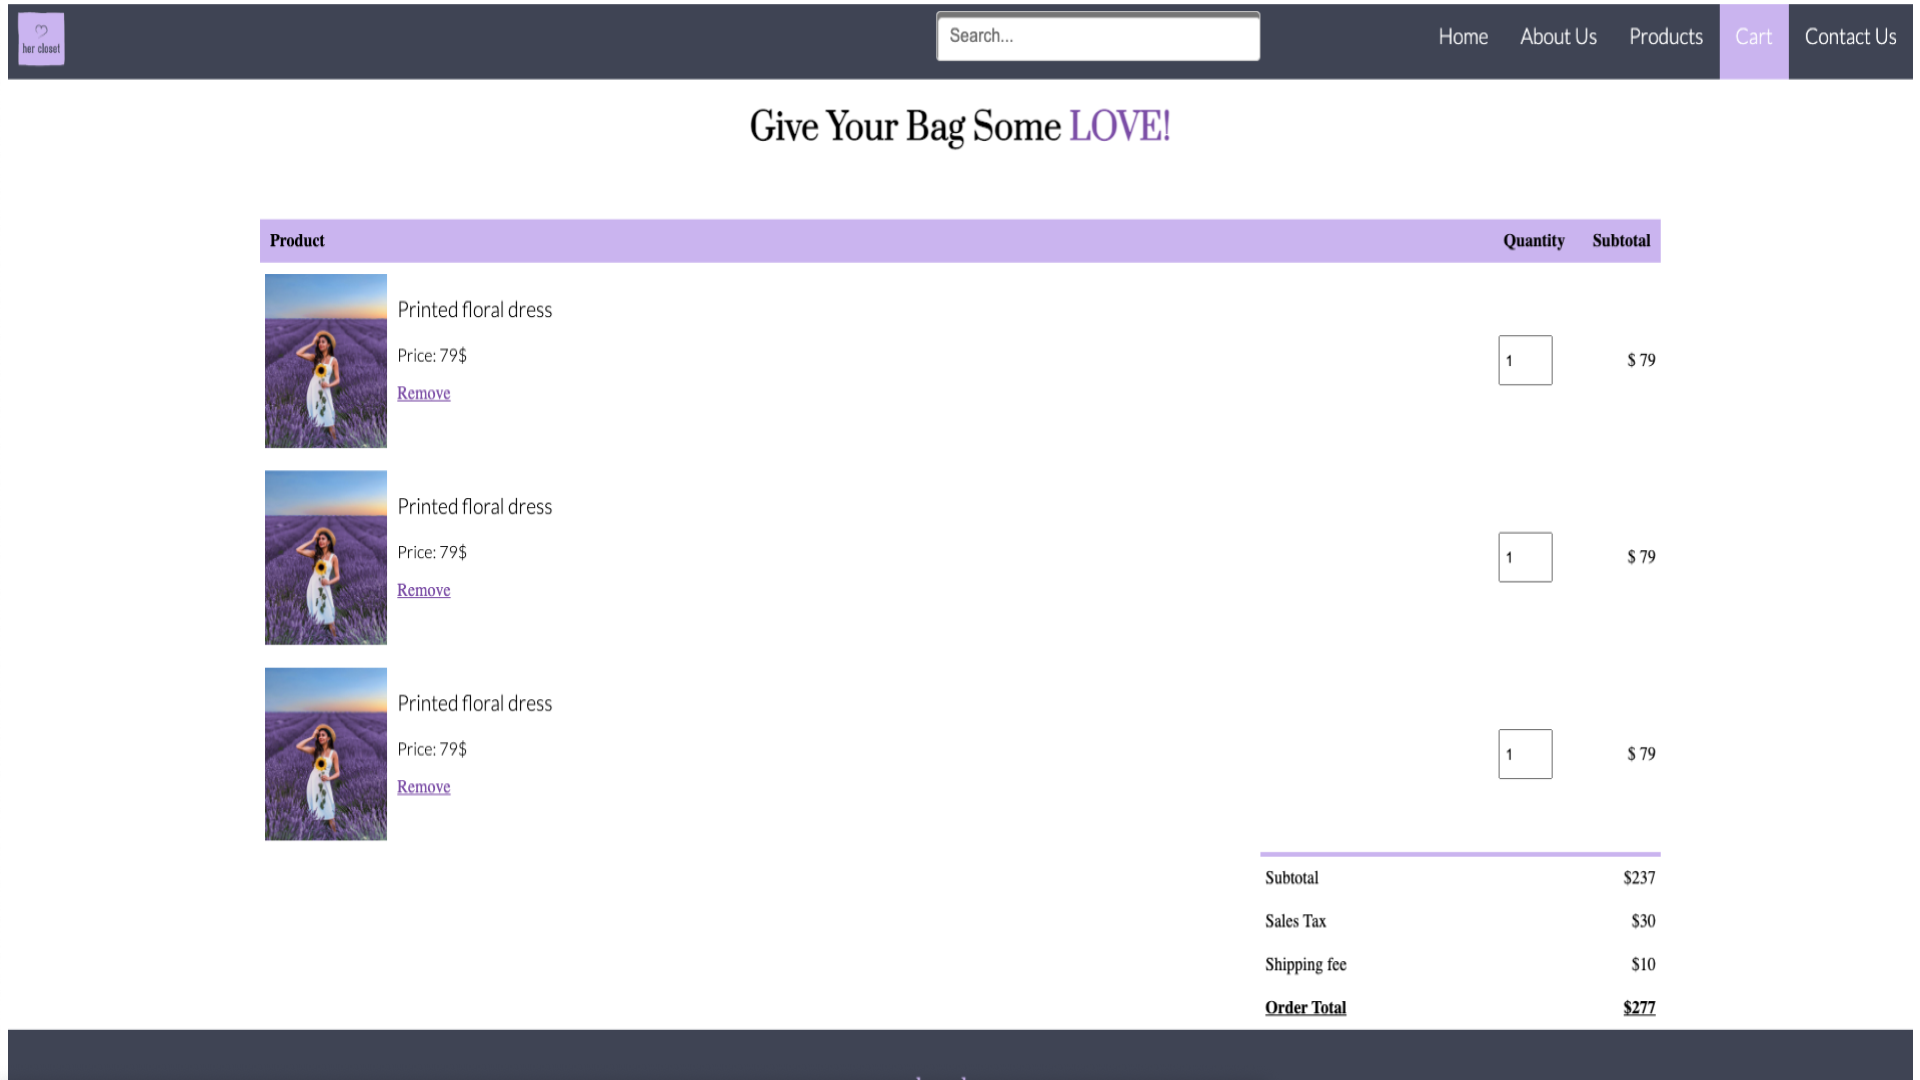Select the highlighted Cart tab
Viewport: 1920px width, 1080px height.
pyautogui.click(x=1752, y=37)
